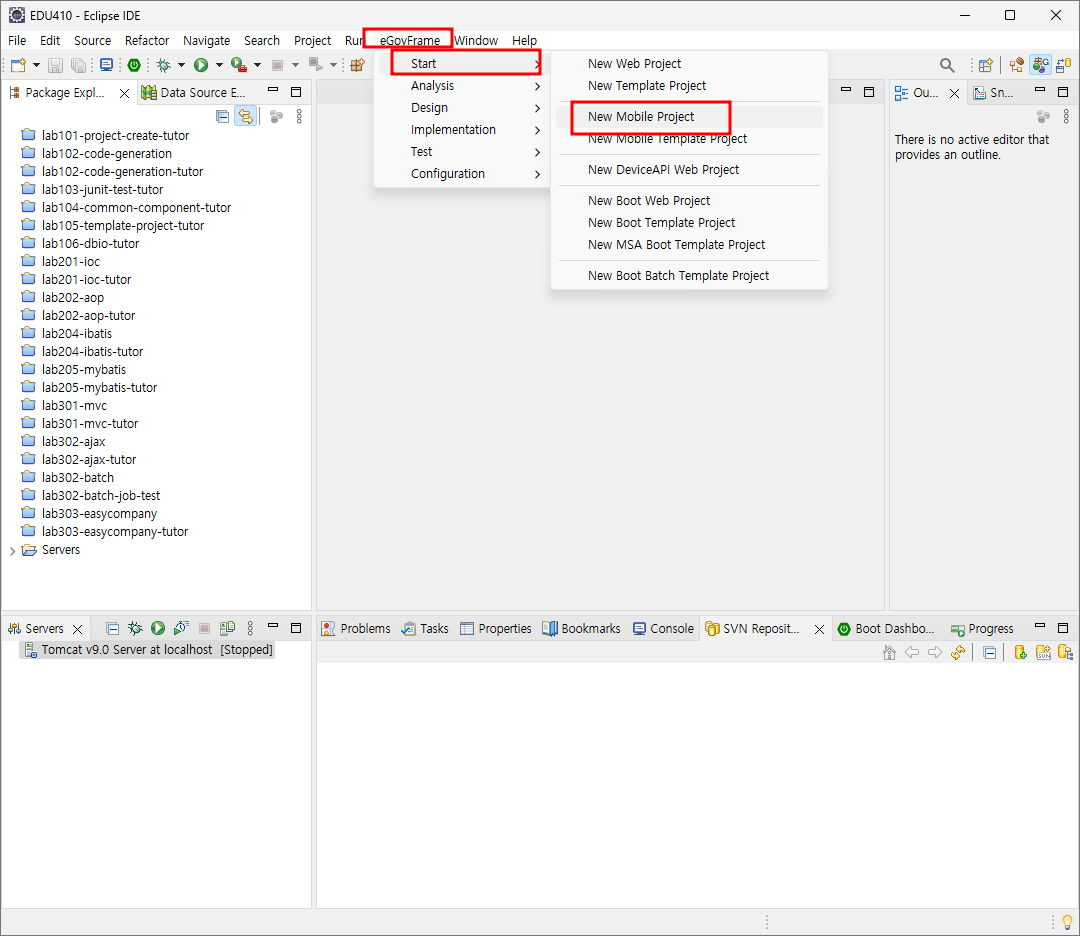Maximize the Outline panel
Screen dimensions: 1080x936
(1063, 91)
